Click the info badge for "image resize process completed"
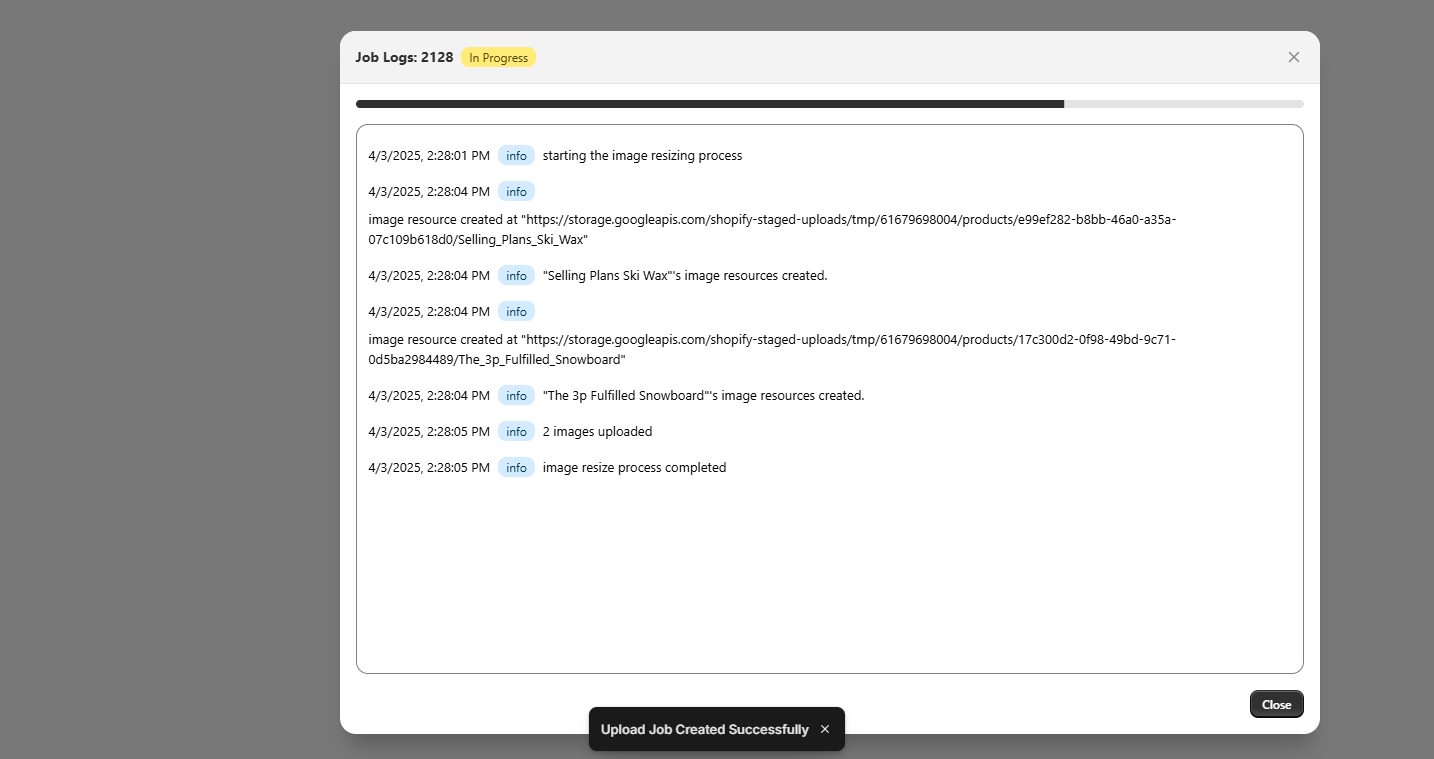Viewport: 1434px width, 759px height. 516,467
